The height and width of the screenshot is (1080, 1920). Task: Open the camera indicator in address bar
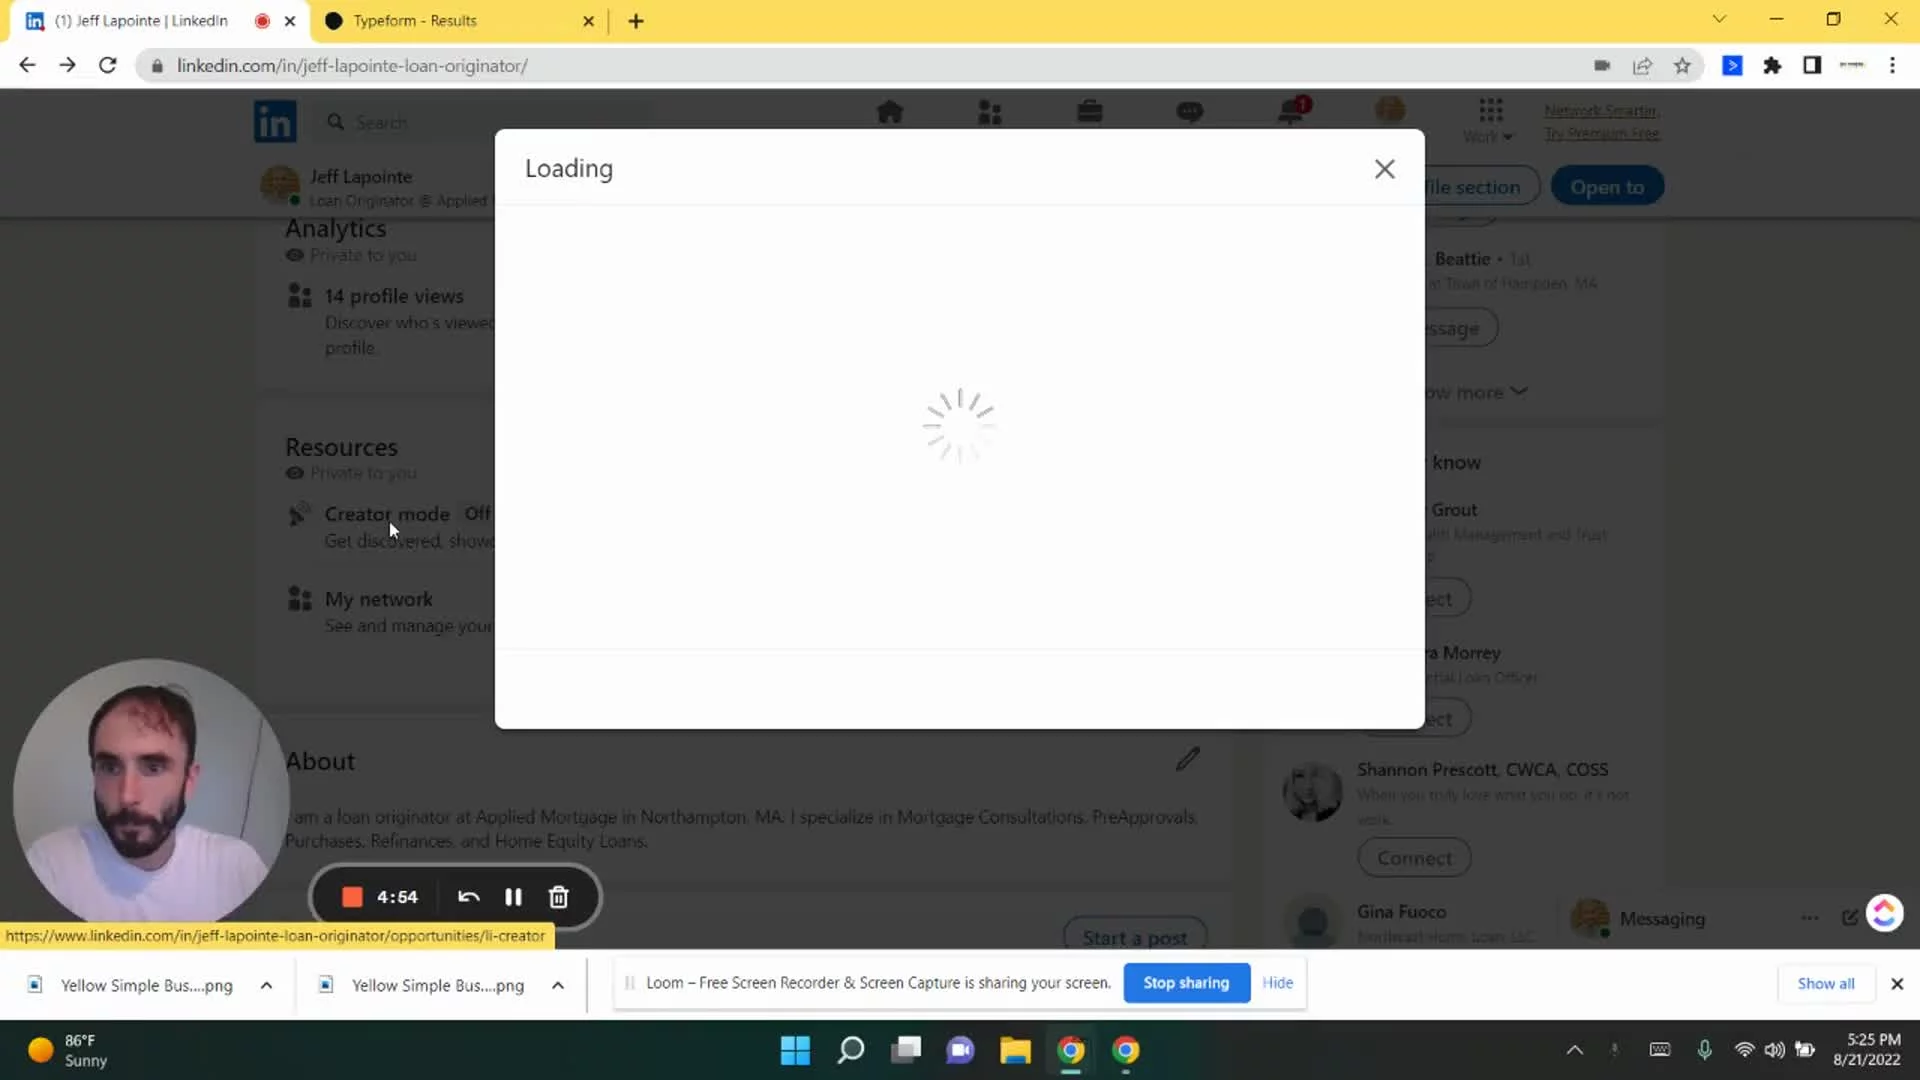click(1602, 66)
